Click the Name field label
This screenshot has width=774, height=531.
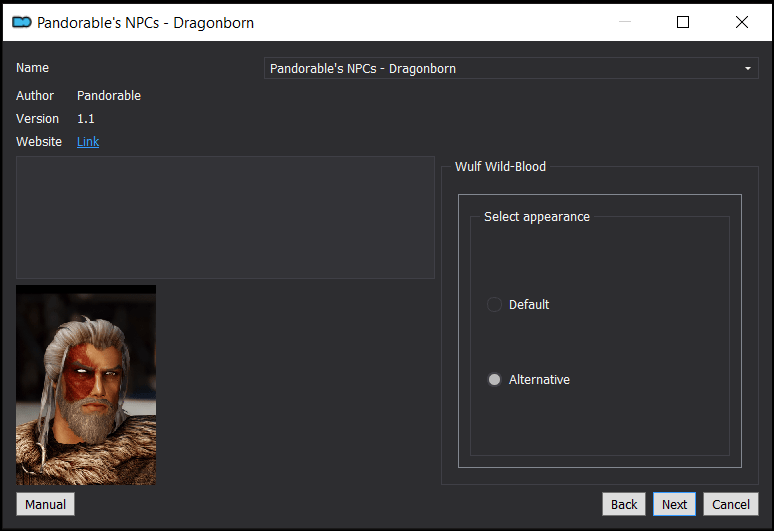pyautogui.click(x=33, y=68)
